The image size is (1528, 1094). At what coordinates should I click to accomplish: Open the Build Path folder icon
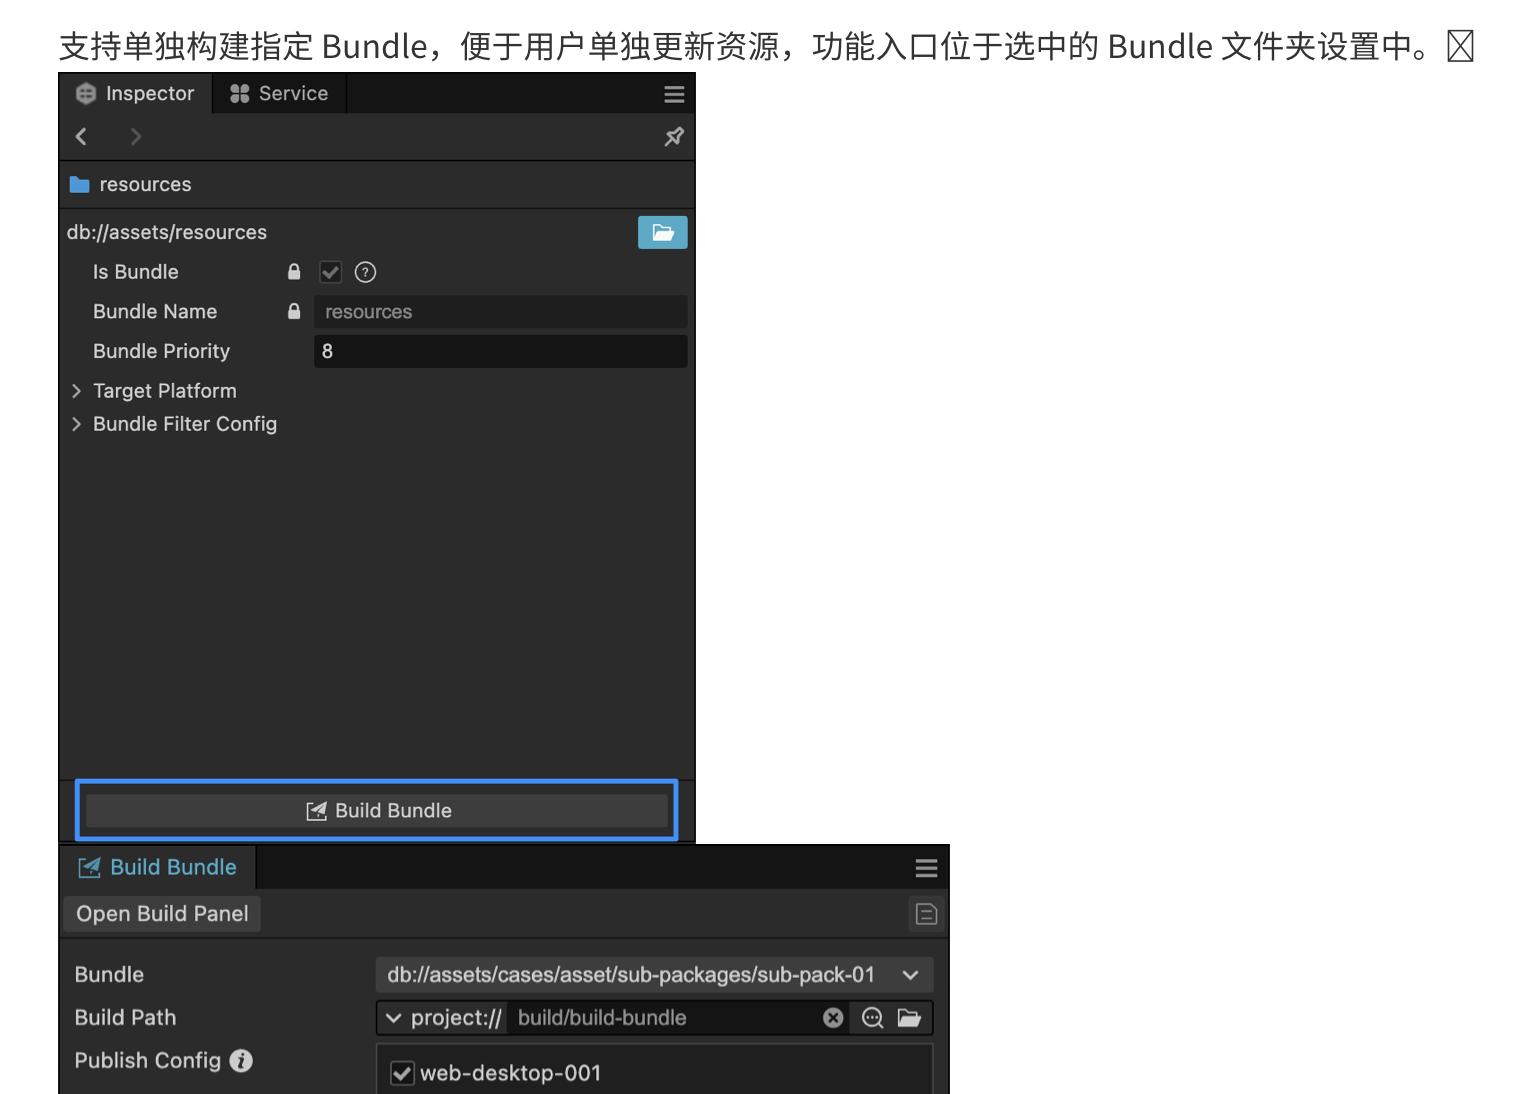click(909, 1018)
